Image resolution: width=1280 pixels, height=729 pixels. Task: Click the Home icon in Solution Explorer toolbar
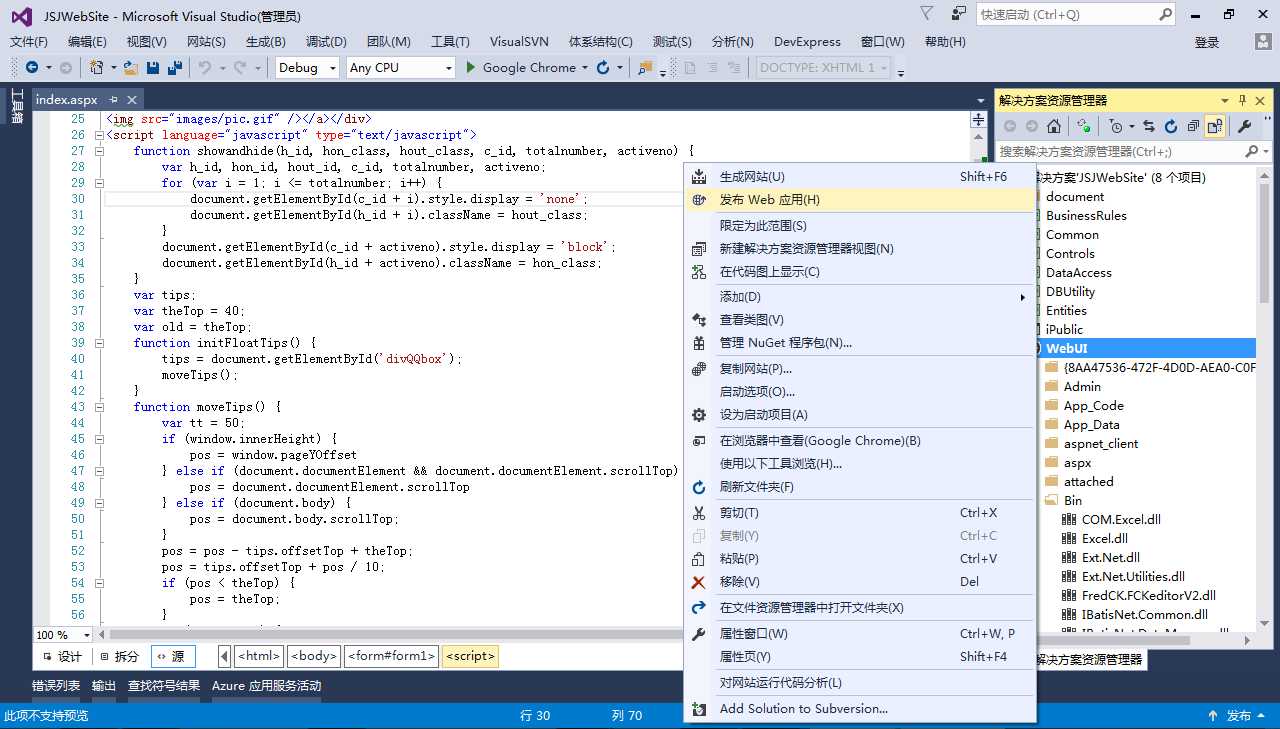tap(1054, 126)
